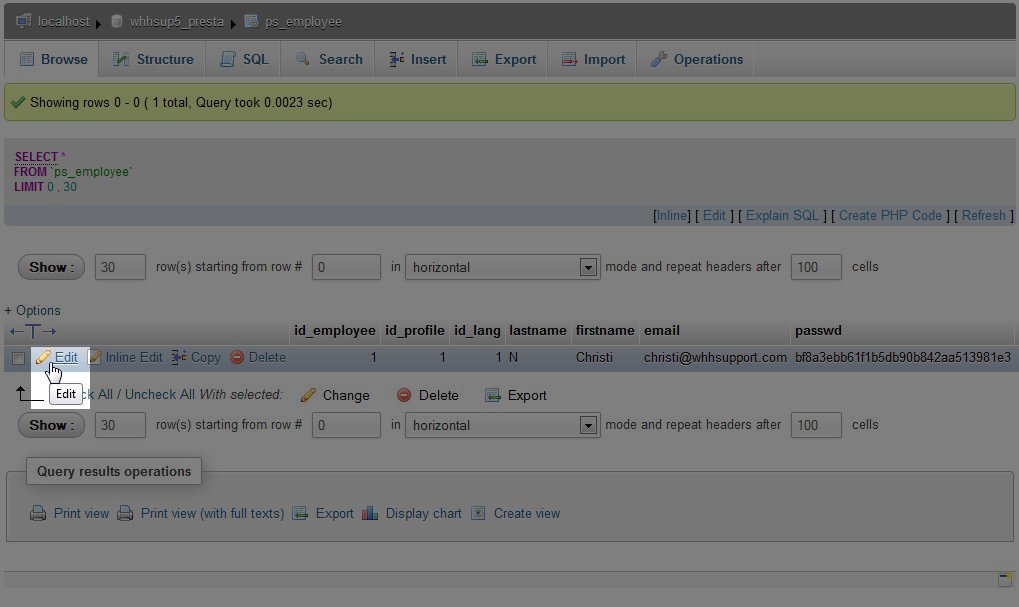1019x607 pixels.
Task: Click the localhost server icon in breadcrumb
Action: tap(23, 21)
